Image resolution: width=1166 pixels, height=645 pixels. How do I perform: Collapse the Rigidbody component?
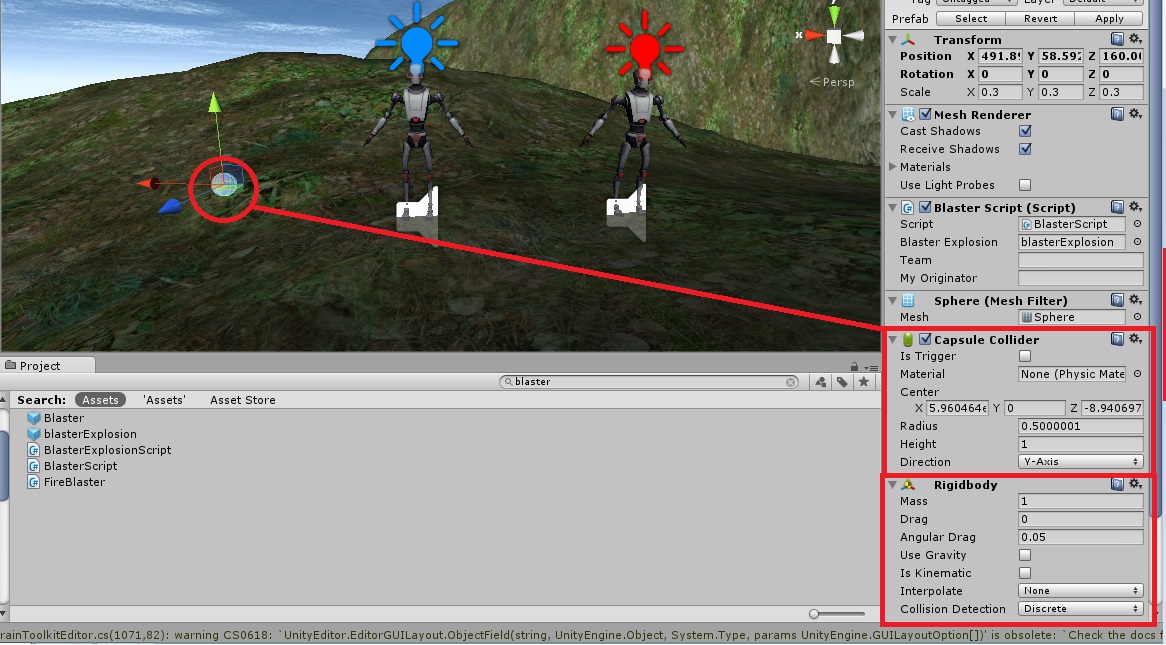(892, 484)
